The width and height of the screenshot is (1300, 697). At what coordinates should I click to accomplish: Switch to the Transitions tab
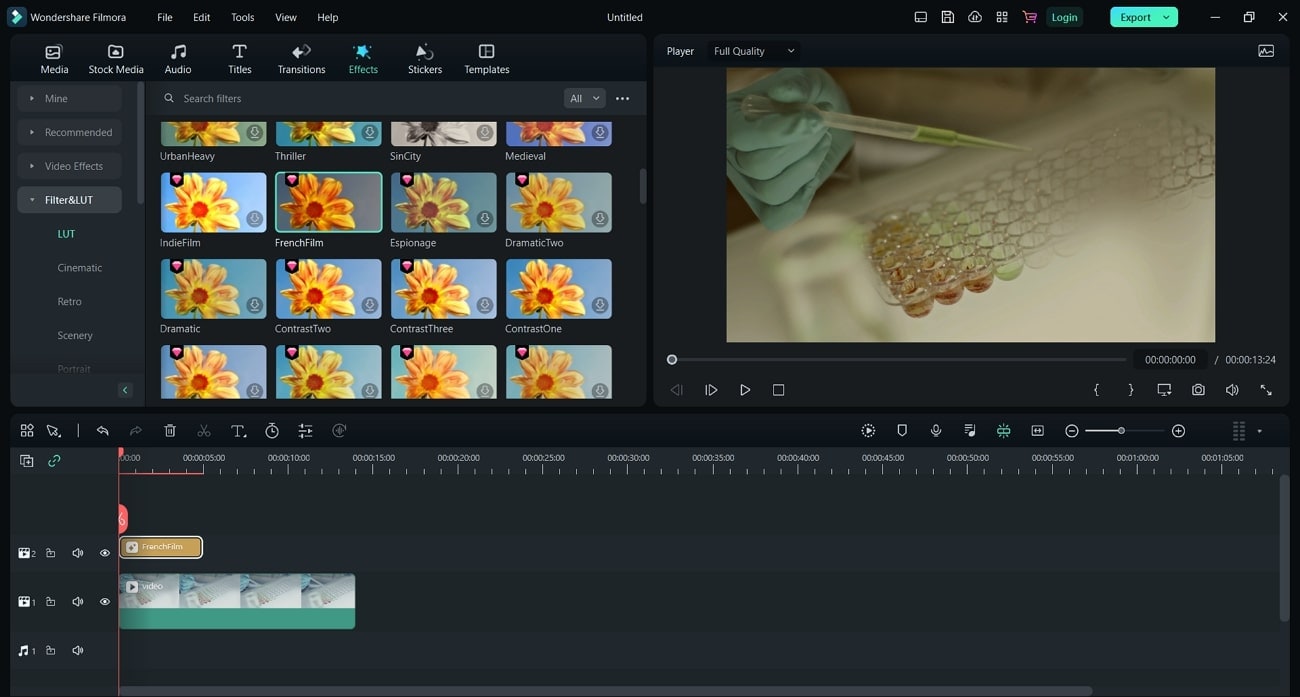pyautogui.click(x=301, y=59)
